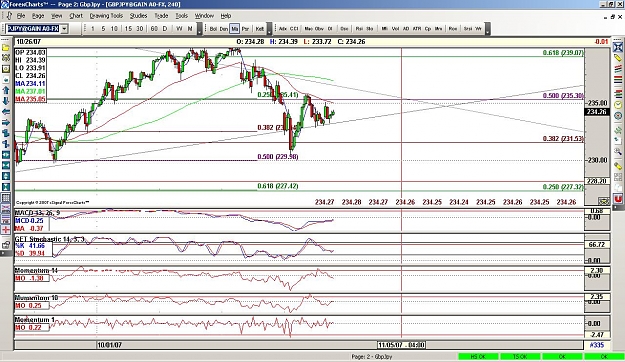Click the Obv indicator button
The width and height of the screenshot is (625, 362).
click(319, 29)
